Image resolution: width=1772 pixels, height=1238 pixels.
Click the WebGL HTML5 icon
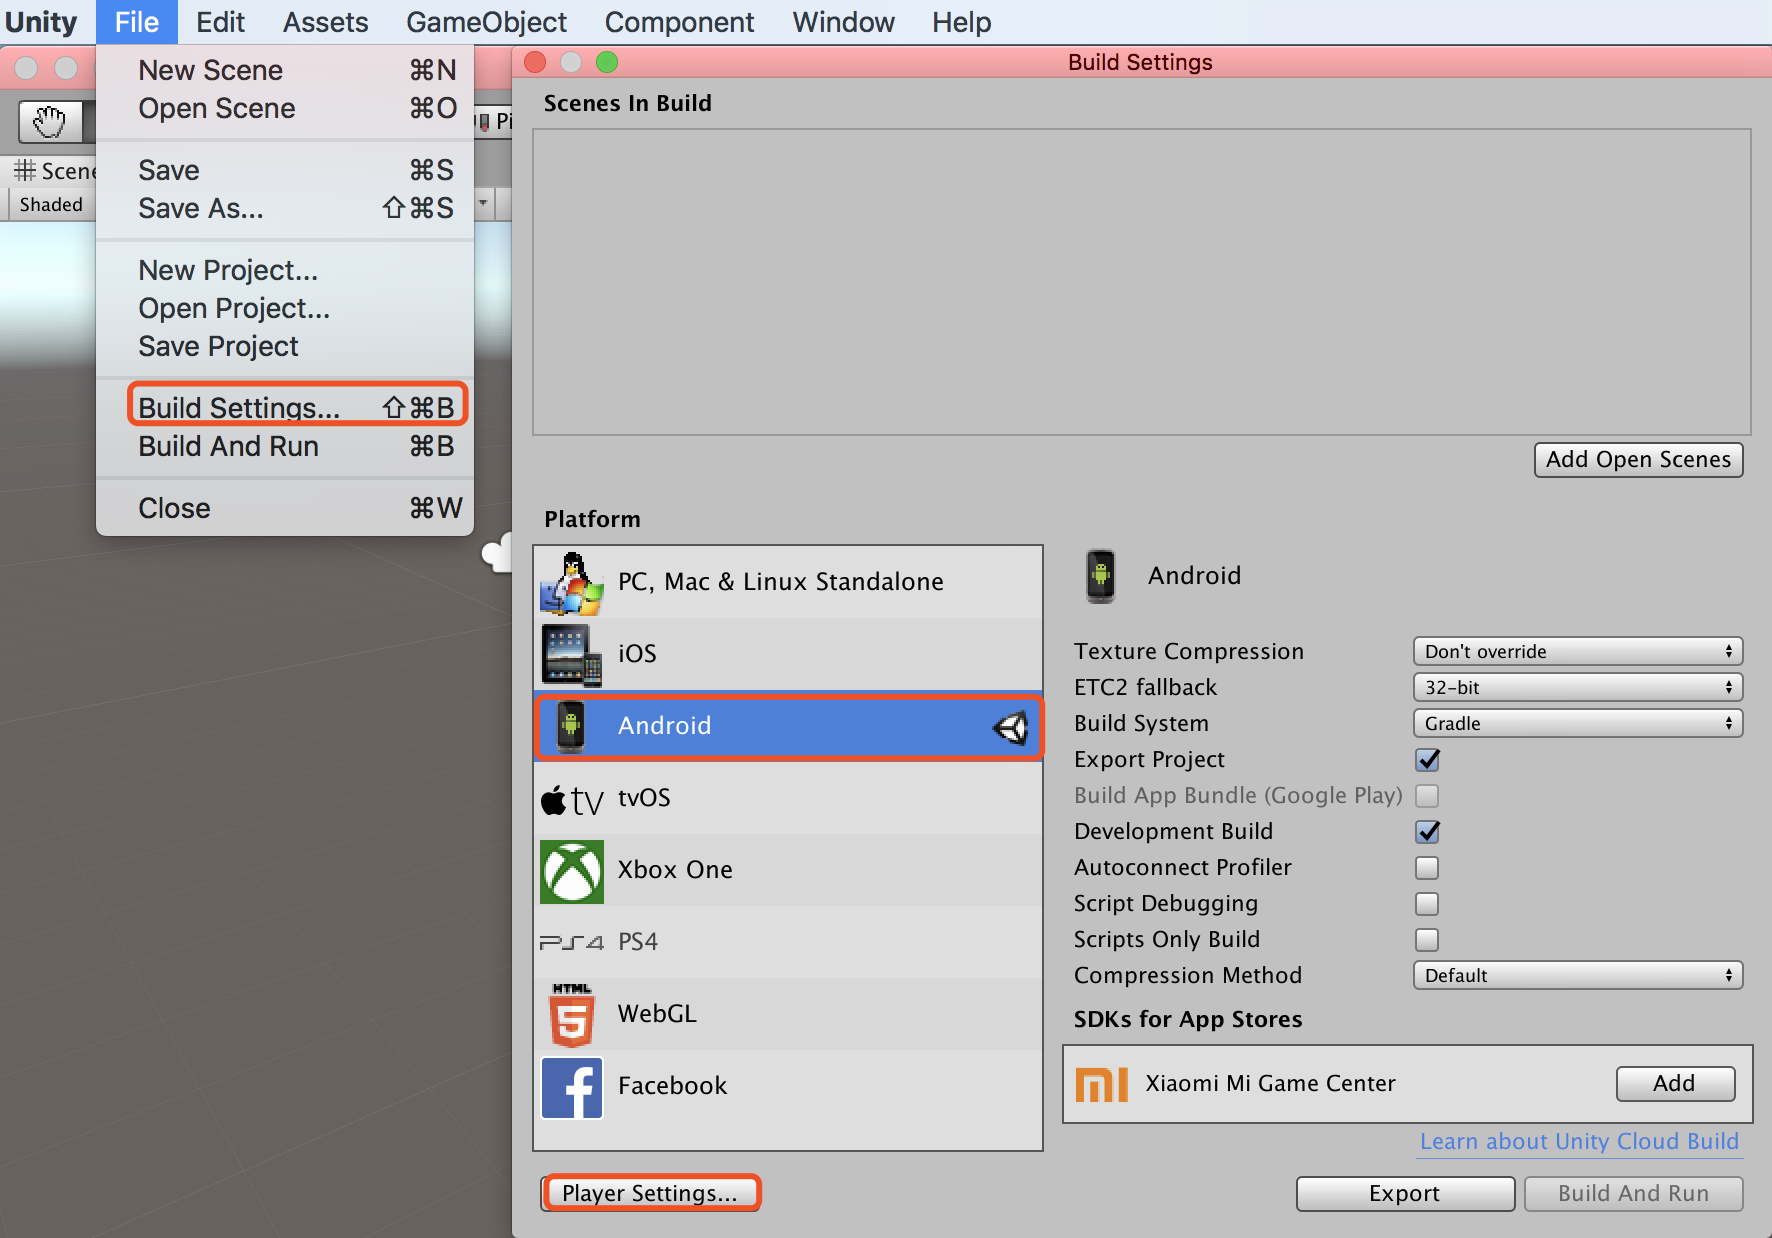[x=571, y=1015]
